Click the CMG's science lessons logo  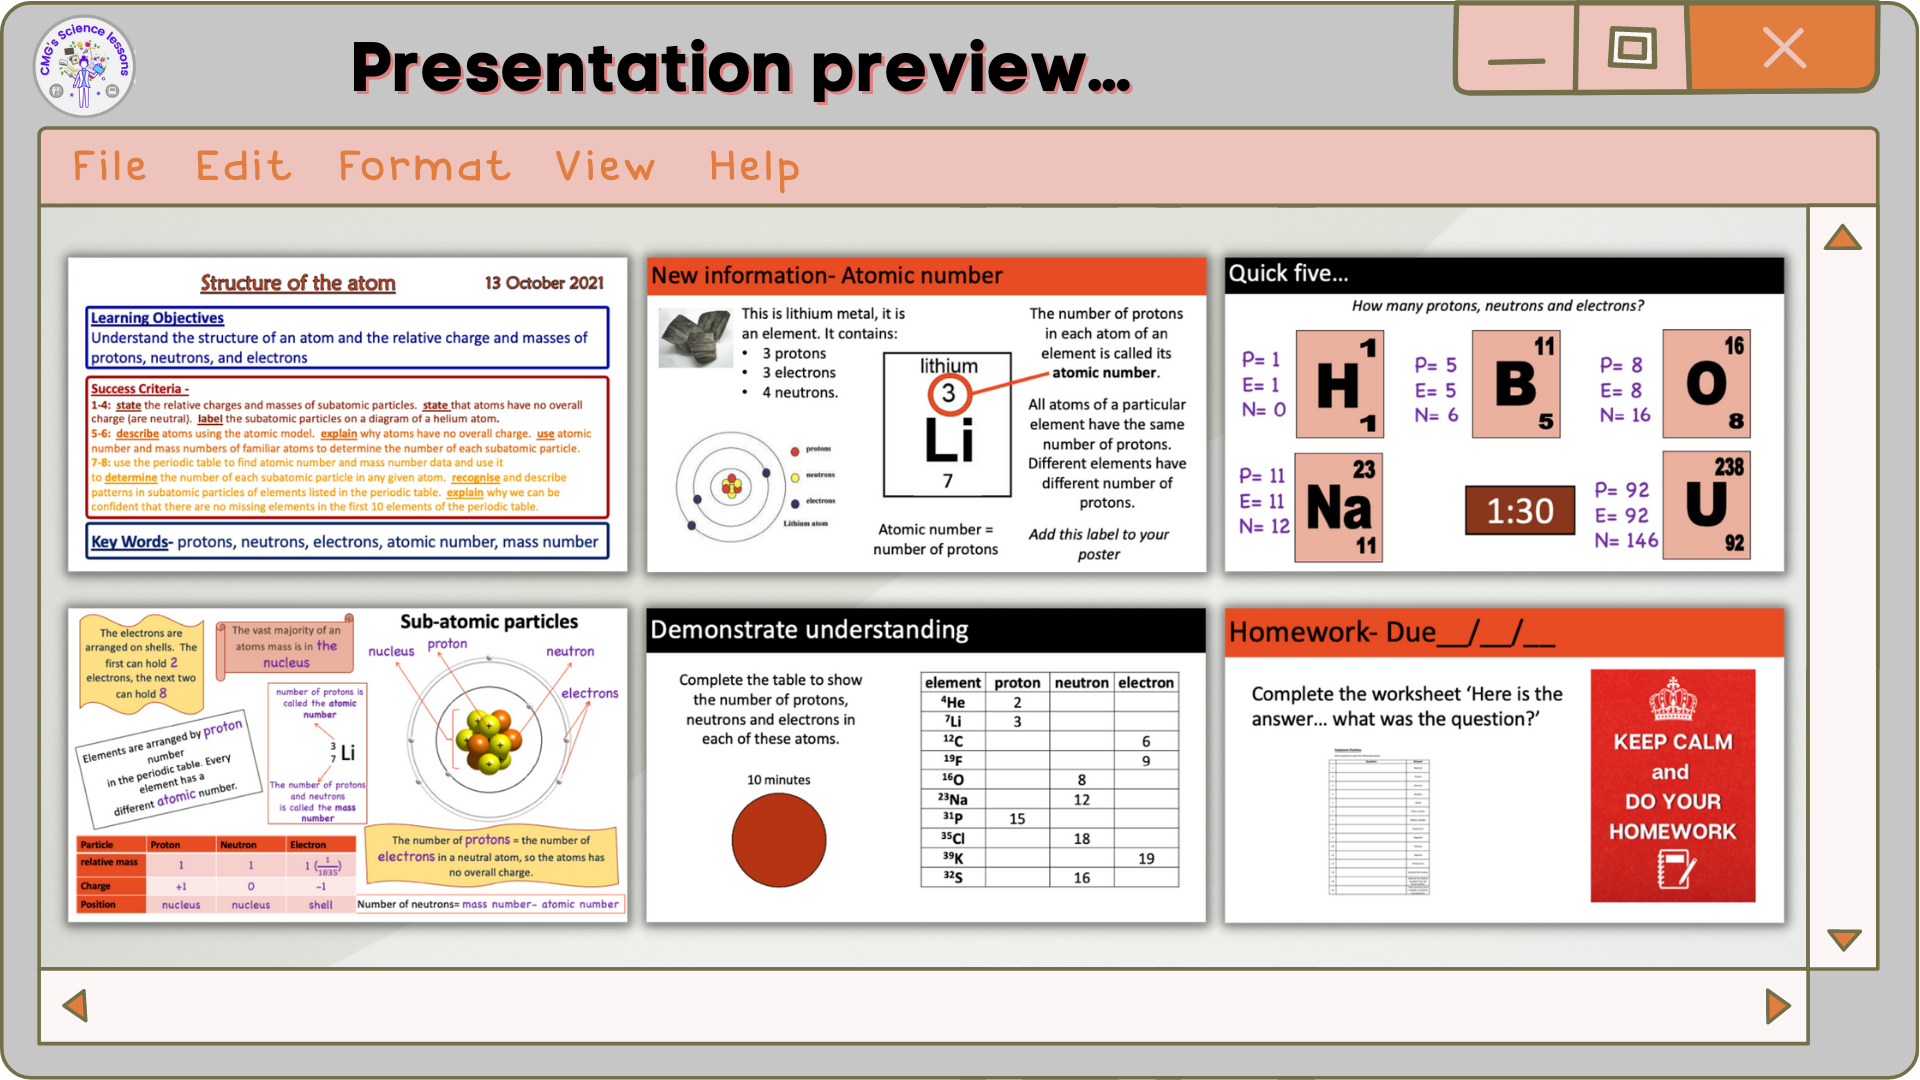pyautogui.click(x=84, y=66)
